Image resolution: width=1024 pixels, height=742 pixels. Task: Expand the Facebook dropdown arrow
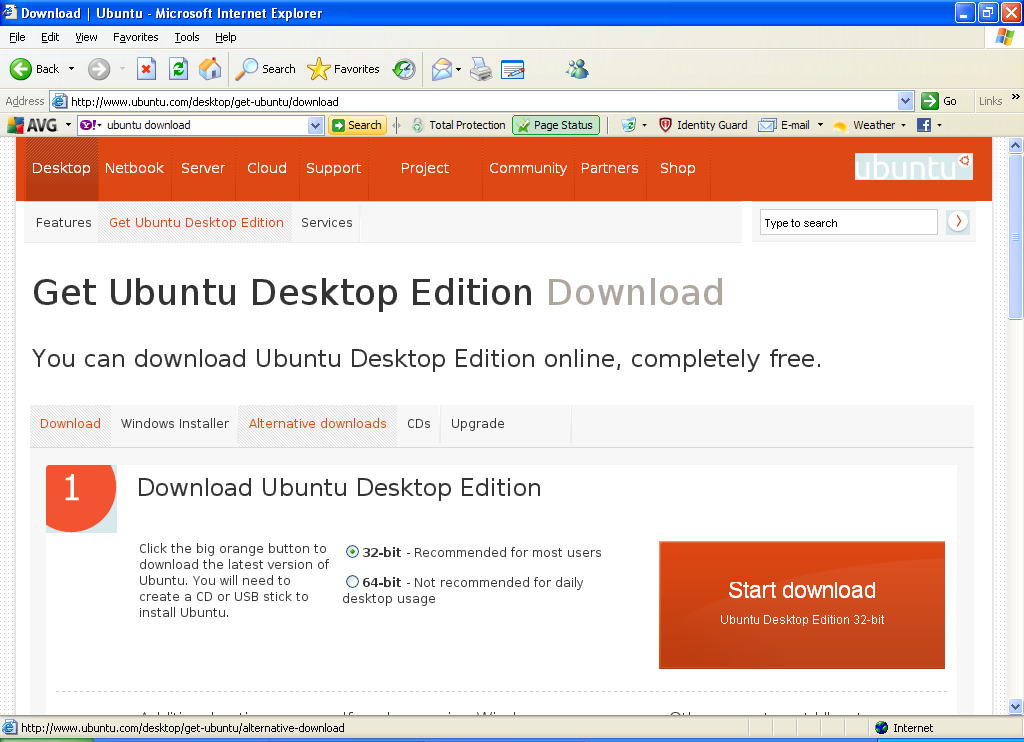coord(940,125)
